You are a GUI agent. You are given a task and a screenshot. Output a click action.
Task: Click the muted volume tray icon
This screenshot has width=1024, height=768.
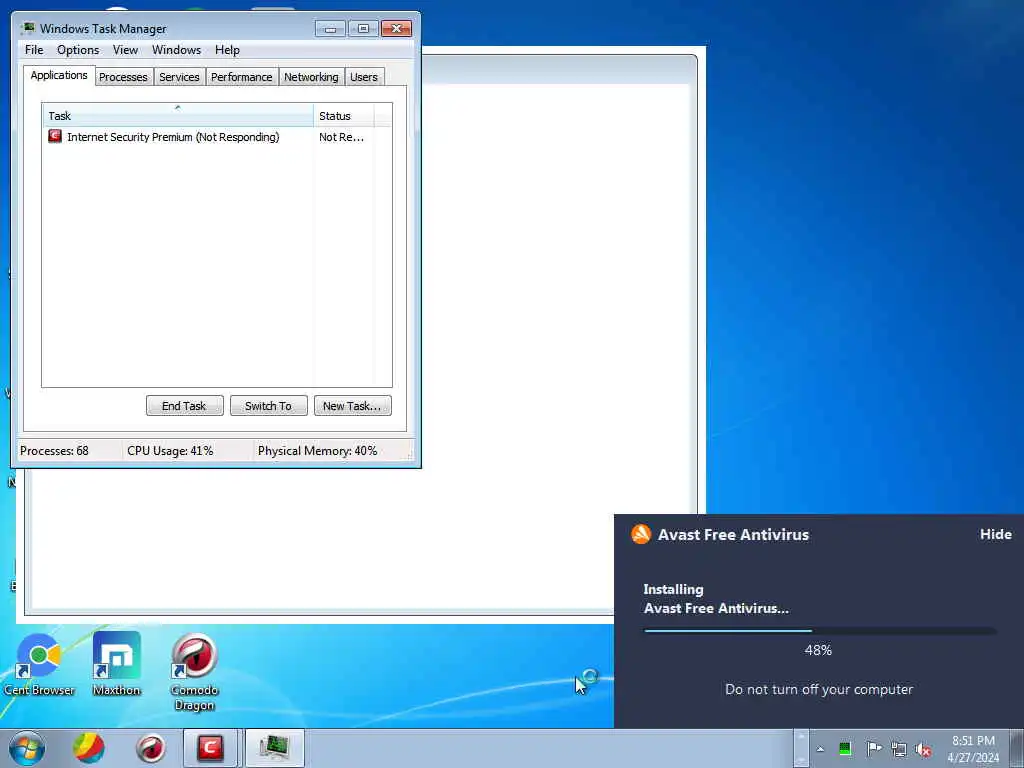click(923, 749)
